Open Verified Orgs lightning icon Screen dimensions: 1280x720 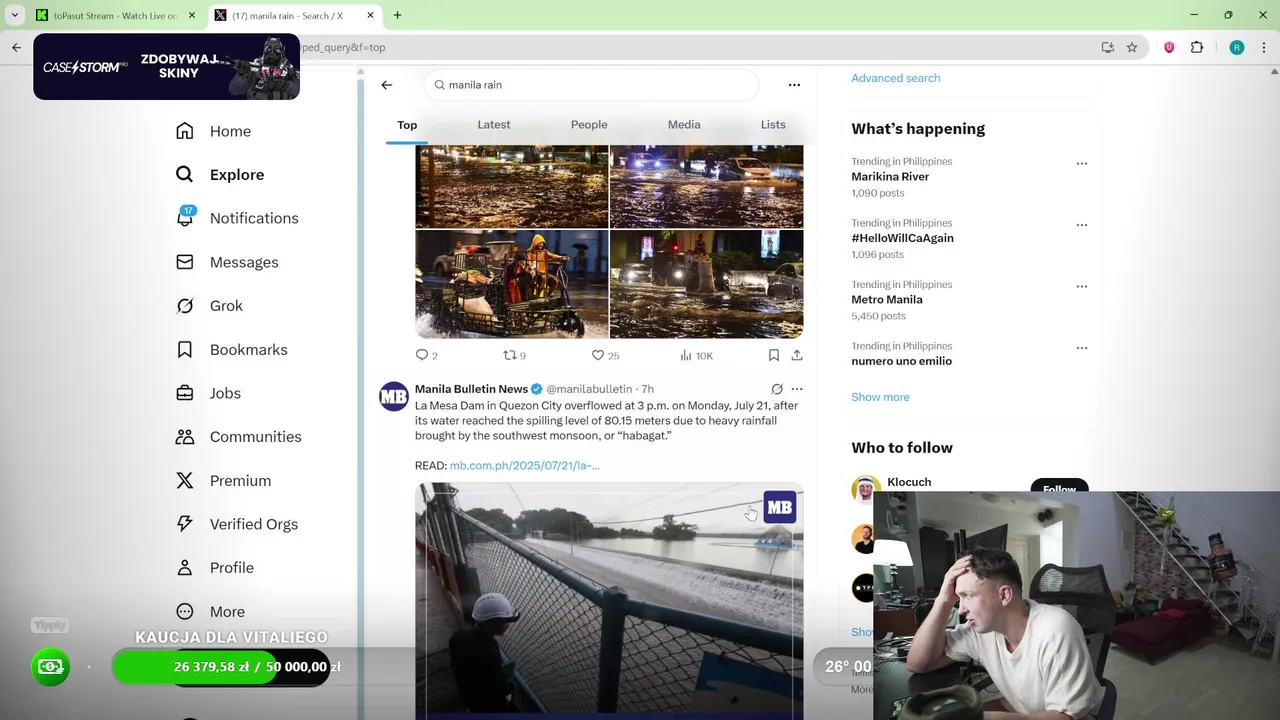tap(185, 524)
